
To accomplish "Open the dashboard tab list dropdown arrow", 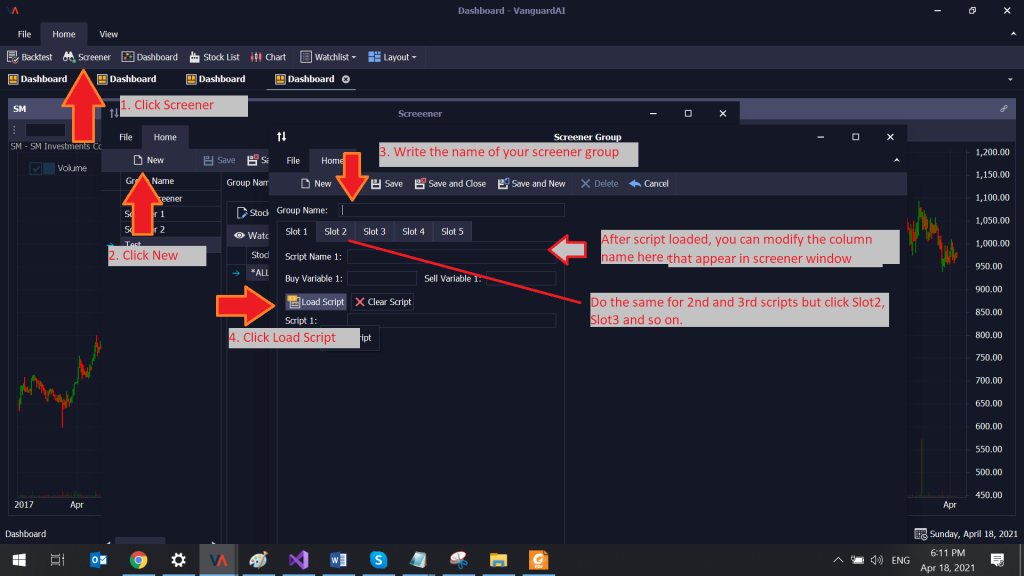I will click(x=1010, y=79).
